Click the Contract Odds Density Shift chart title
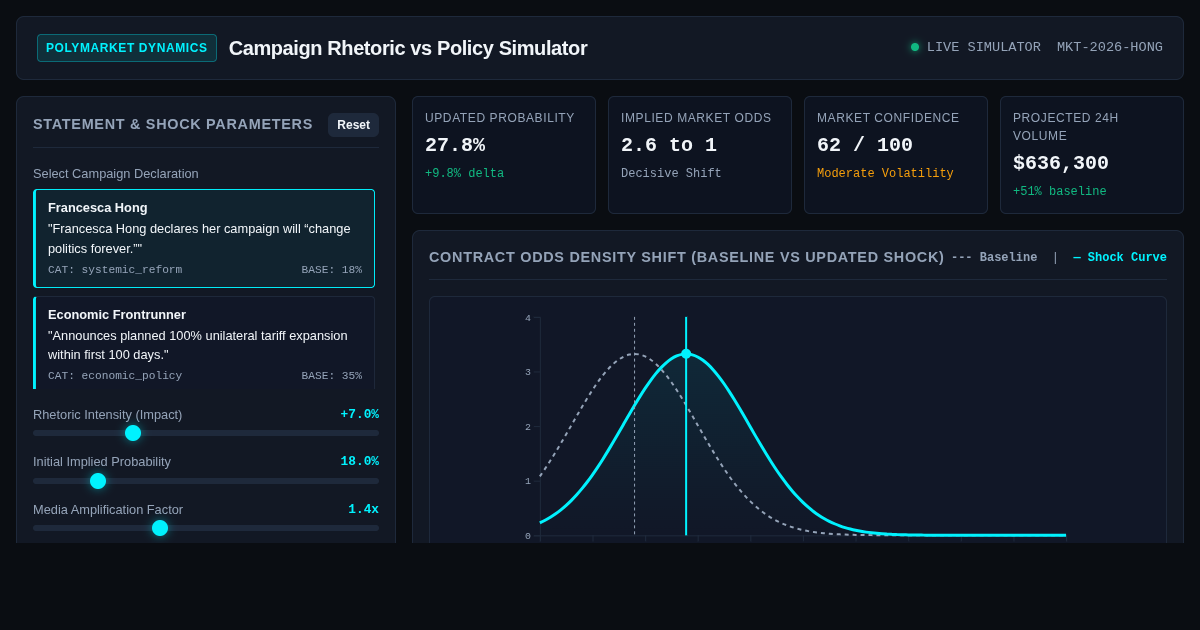The image size is (1200, 630). [x=687, y=257]
